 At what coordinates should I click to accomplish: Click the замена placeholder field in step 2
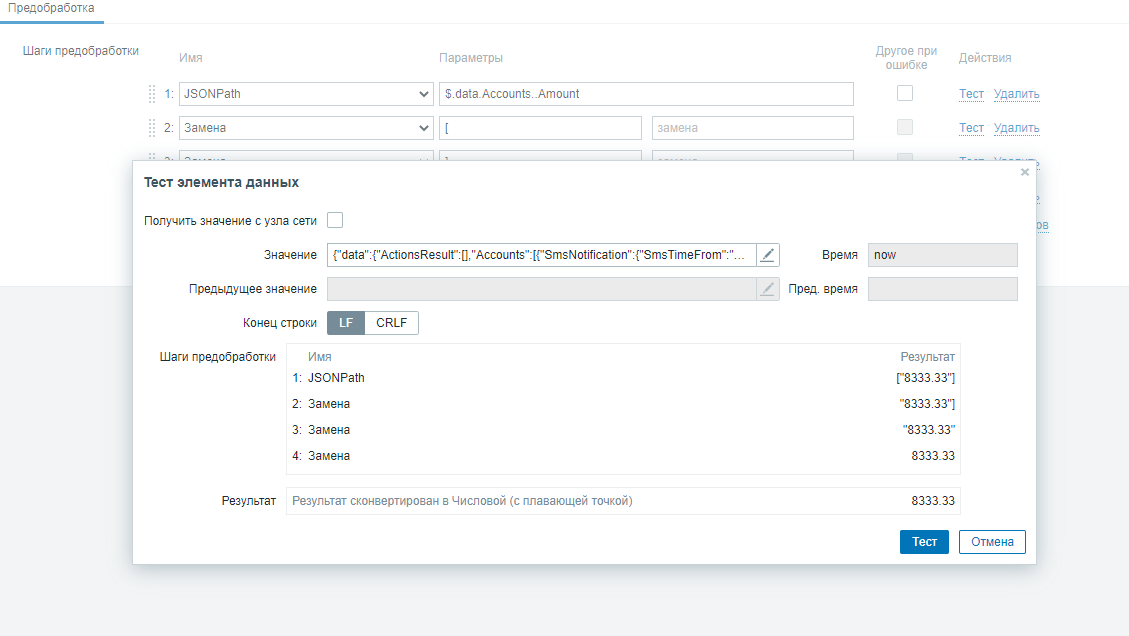pyautogui.click(x=752, y=128)
